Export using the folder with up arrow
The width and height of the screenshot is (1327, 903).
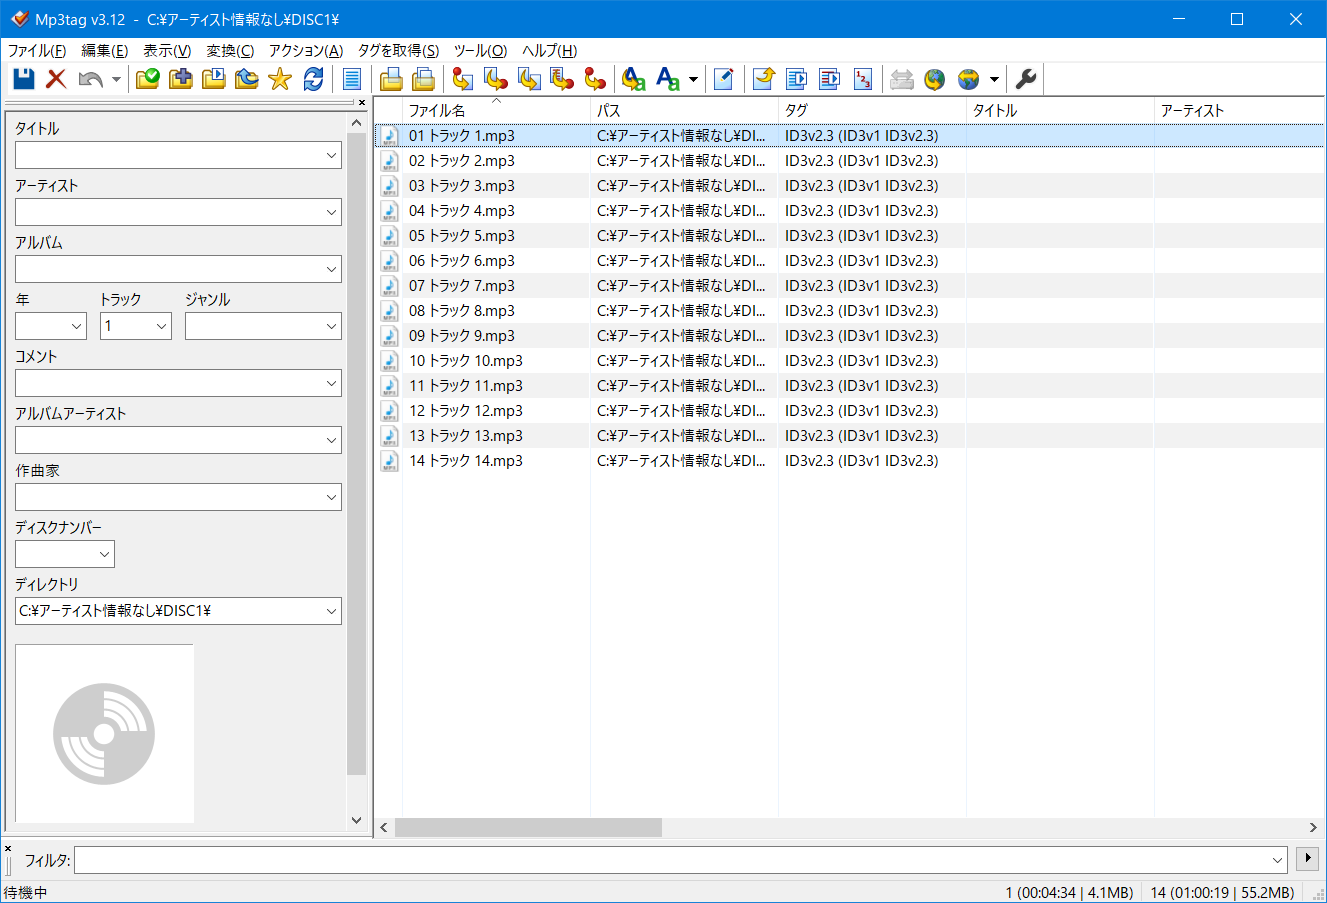pyautogui.click(x=764, y=79)
